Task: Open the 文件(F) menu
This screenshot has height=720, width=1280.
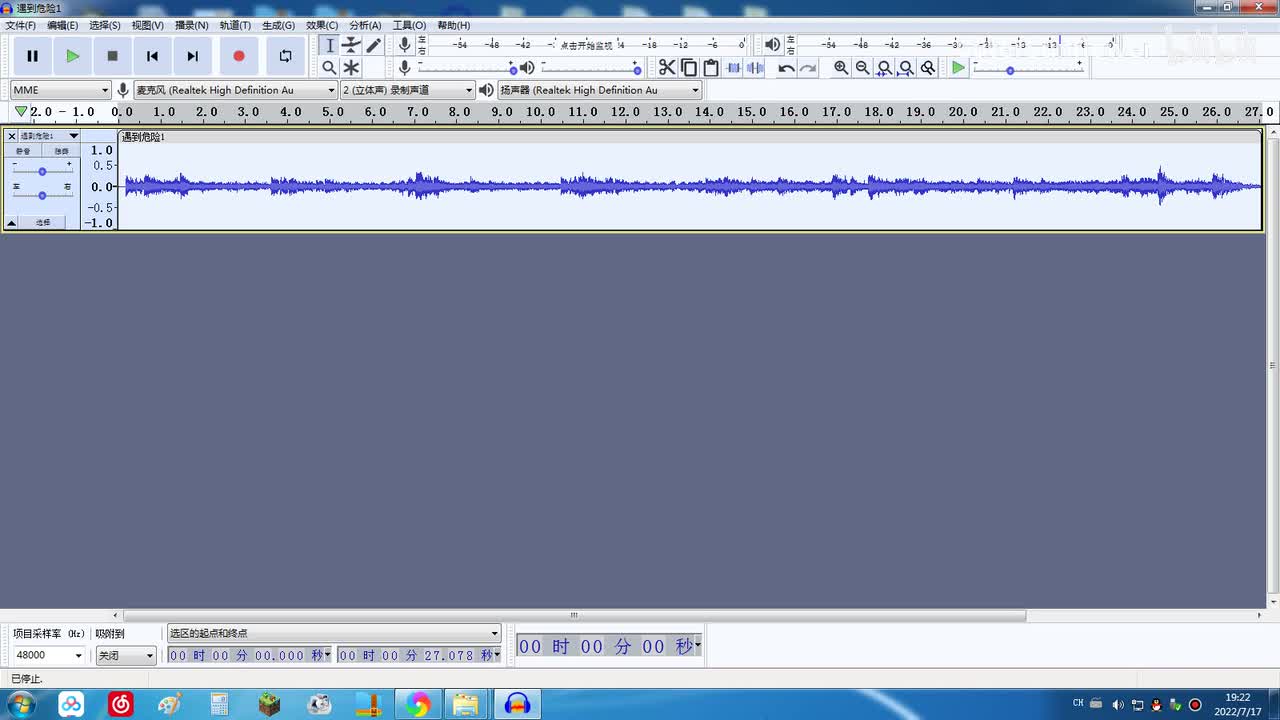Action: (20, 25)
